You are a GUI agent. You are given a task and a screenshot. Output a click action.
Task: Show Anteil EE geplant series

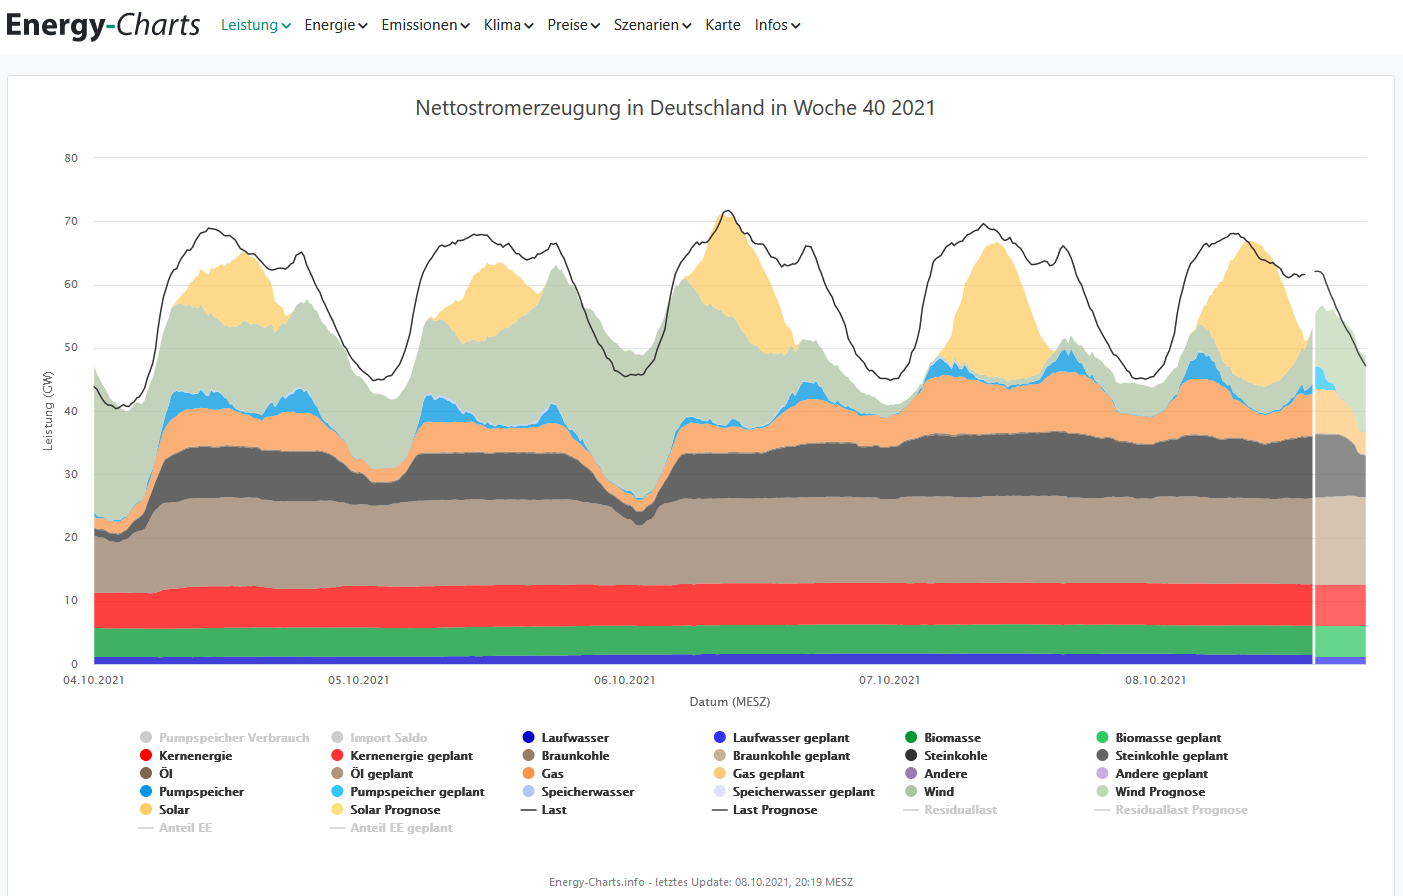coord(391,828)
